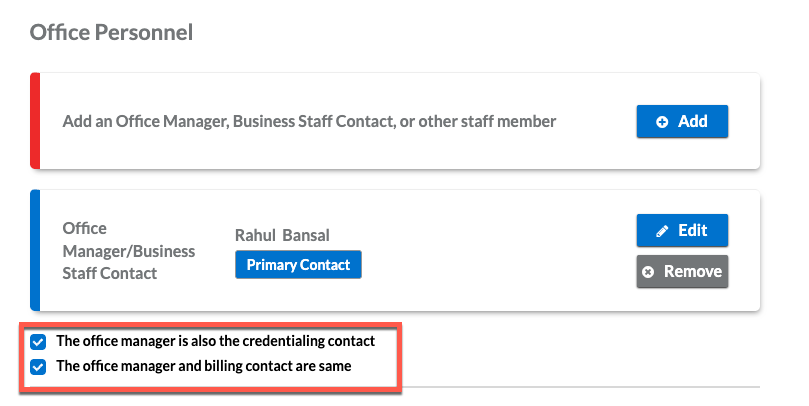Click the plus icon on Add button
This screenshot has height=406, width=809.
point(662,122)
